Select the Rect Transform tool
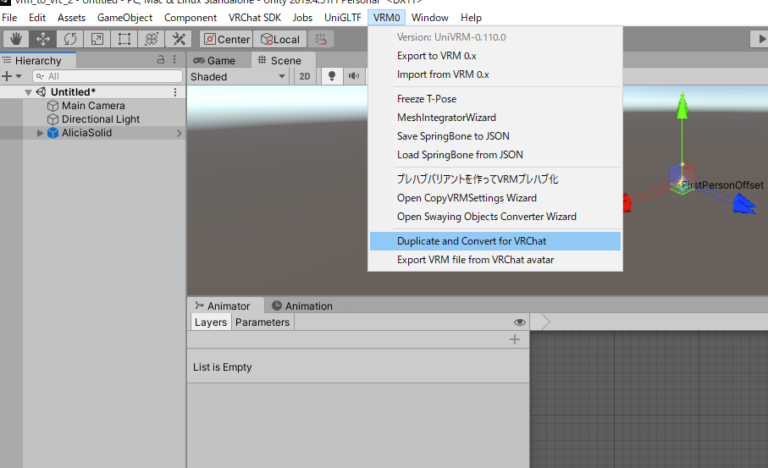Screen dimensions: 768x468 point(124,39)
